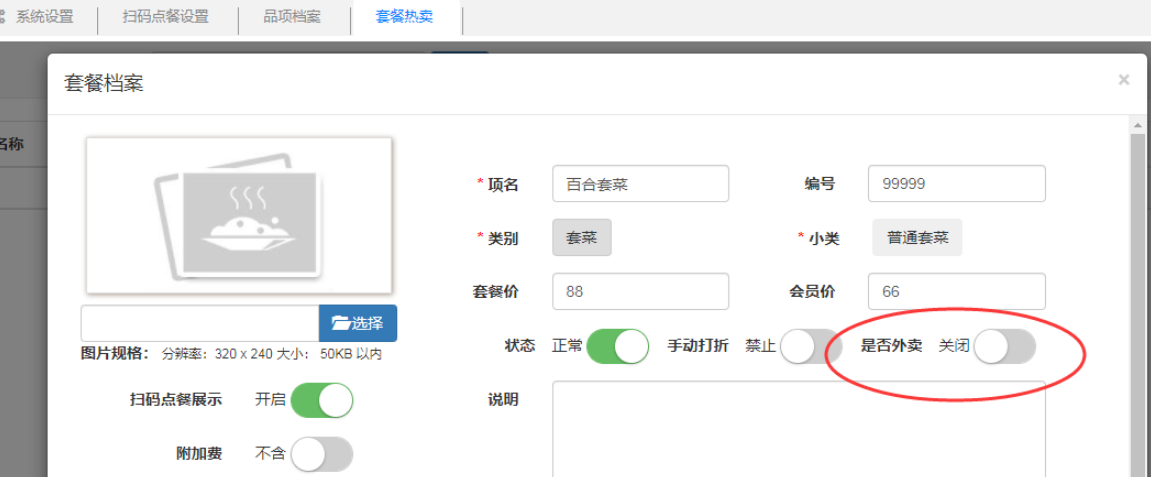Click the 编号 input field
1151x477 pixels.
(x=956, y=184)
